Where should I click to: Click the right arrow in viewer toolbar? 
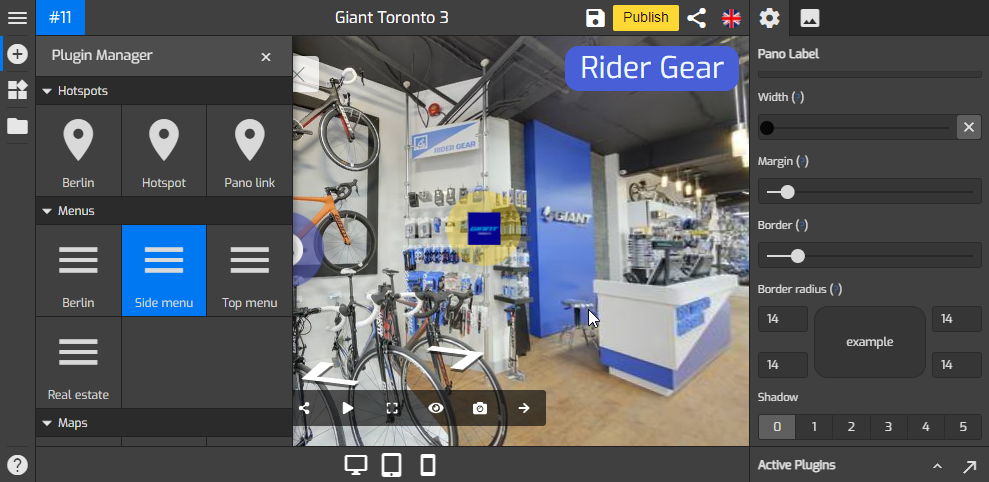(524, 408)
